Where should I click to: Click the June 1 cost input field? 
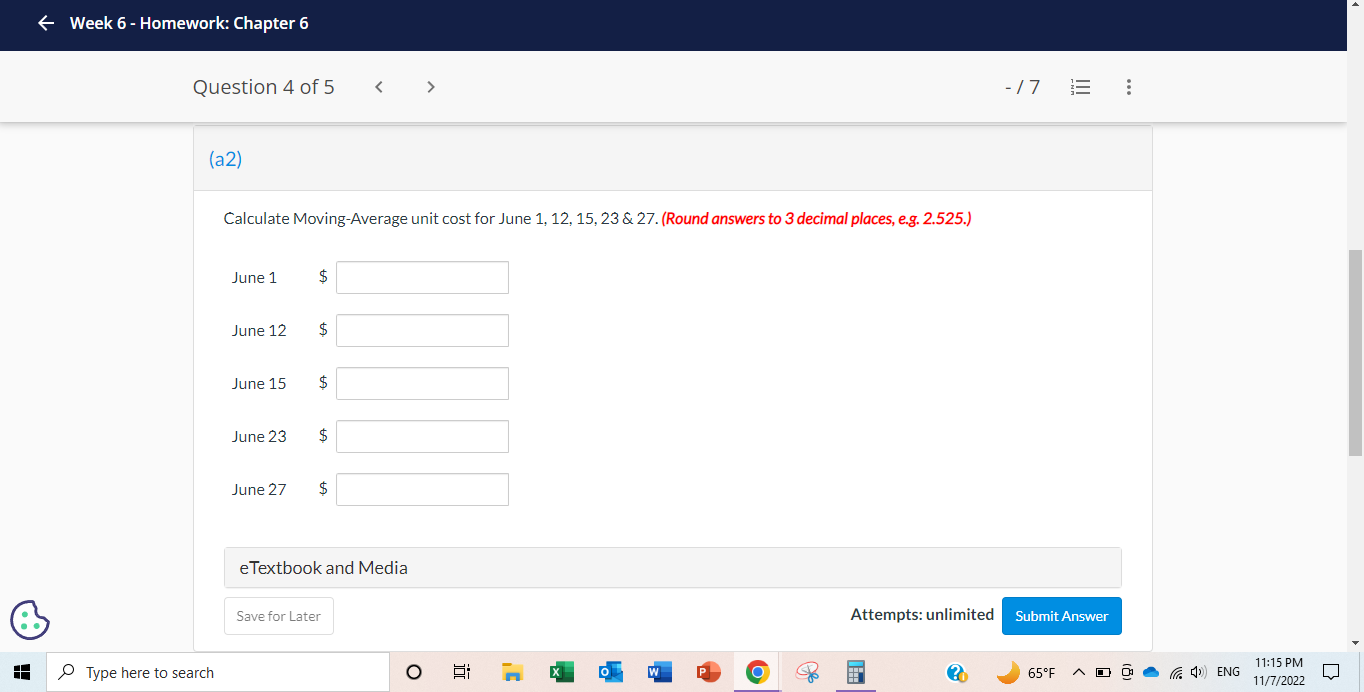pyautogui.click(x=422, y=277)
